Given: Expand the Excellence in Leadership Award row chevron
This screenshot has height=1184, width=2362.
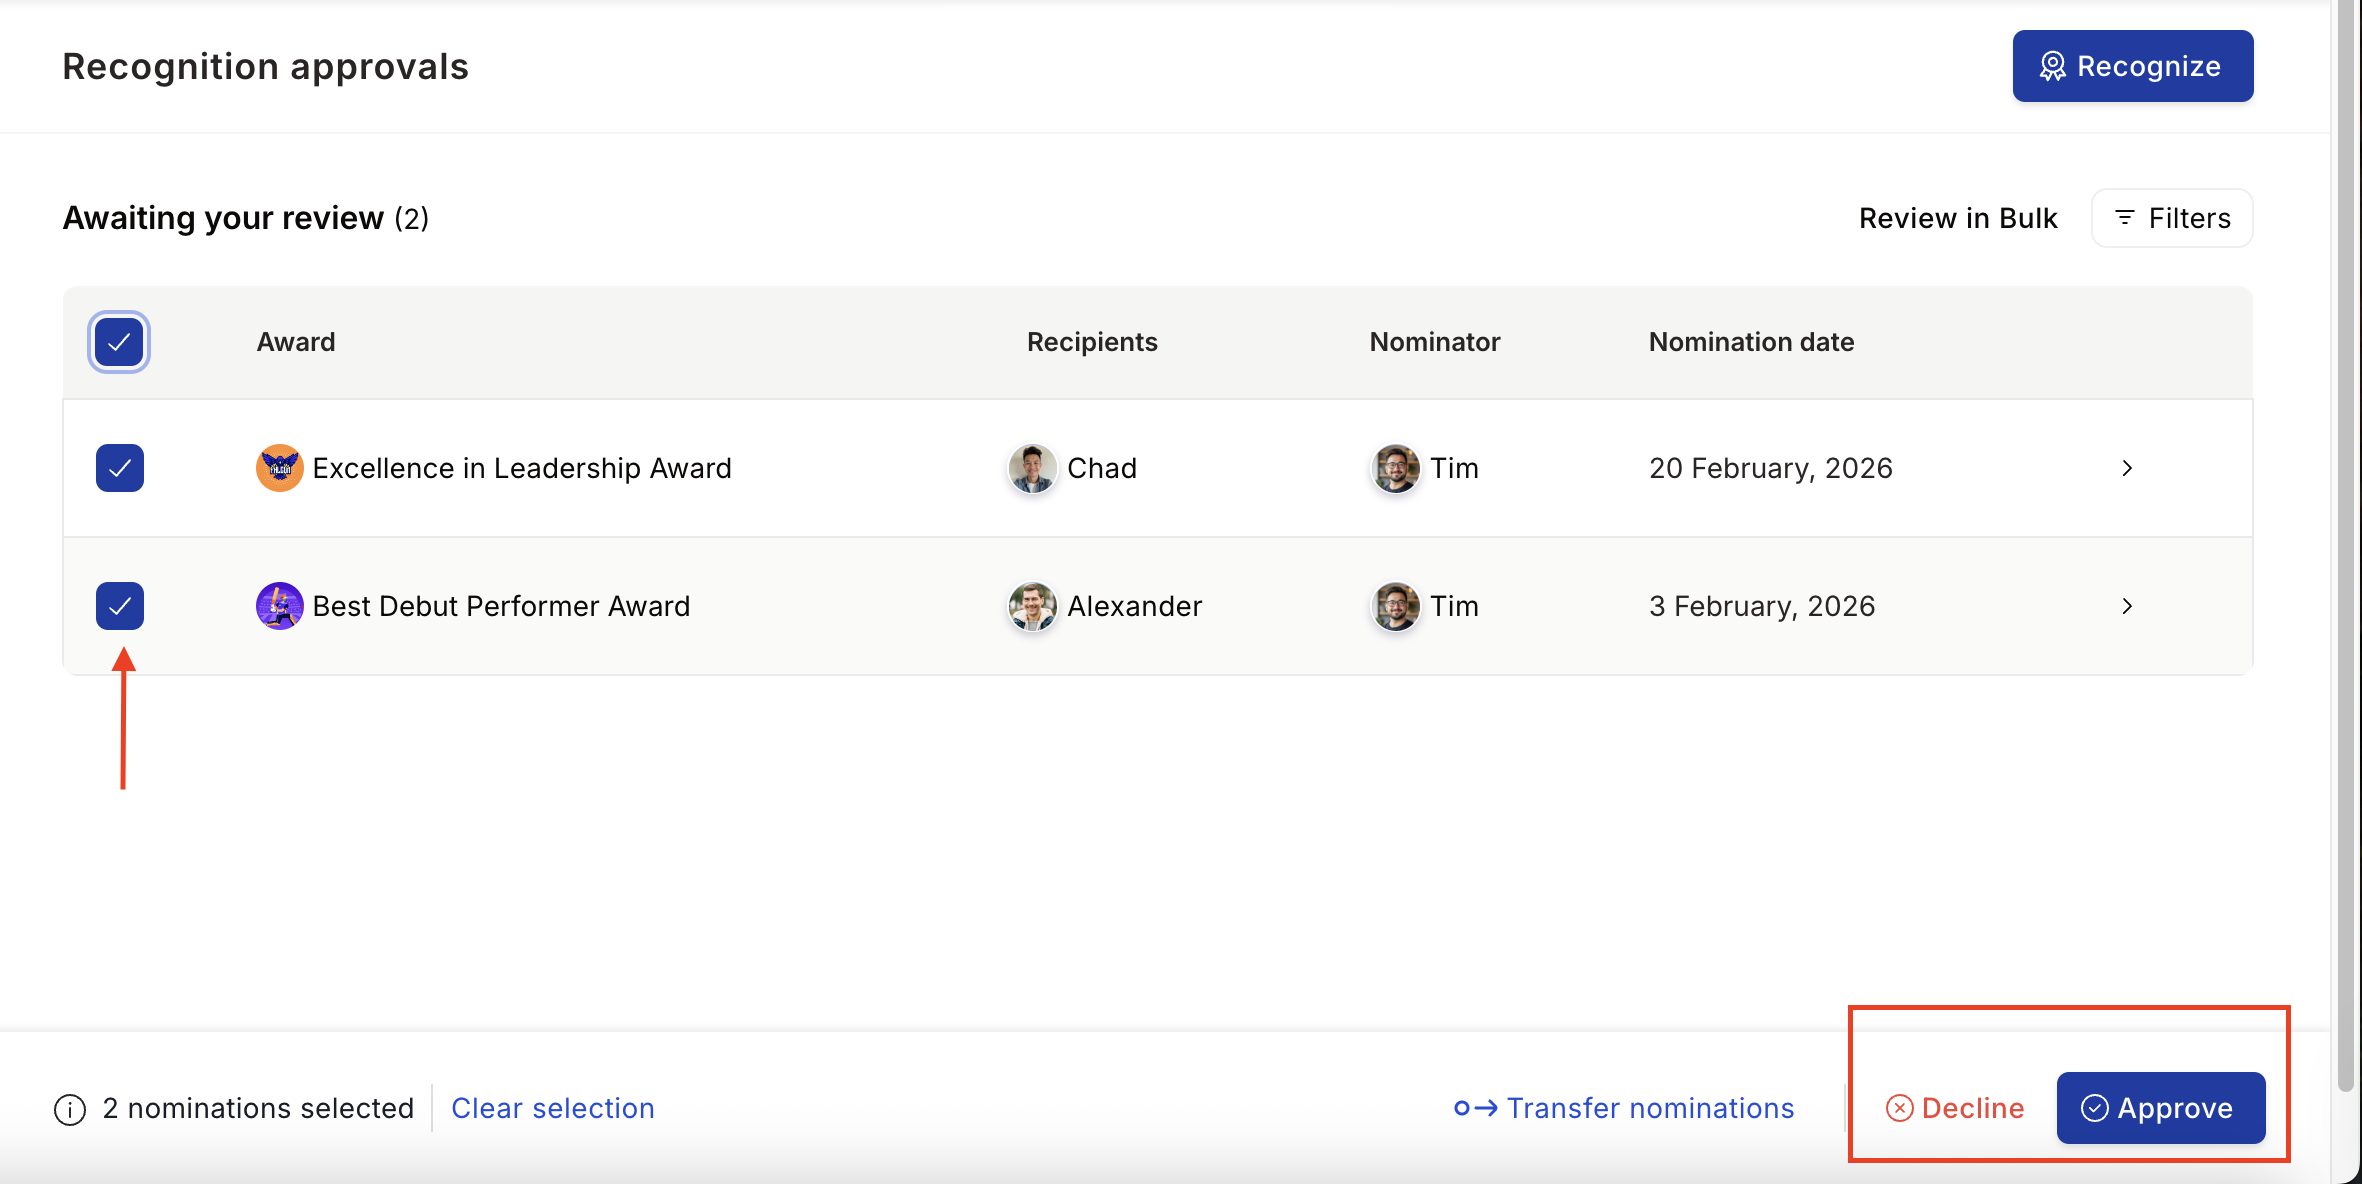Looking at the screenshot, I should [x=2127, y=468].
